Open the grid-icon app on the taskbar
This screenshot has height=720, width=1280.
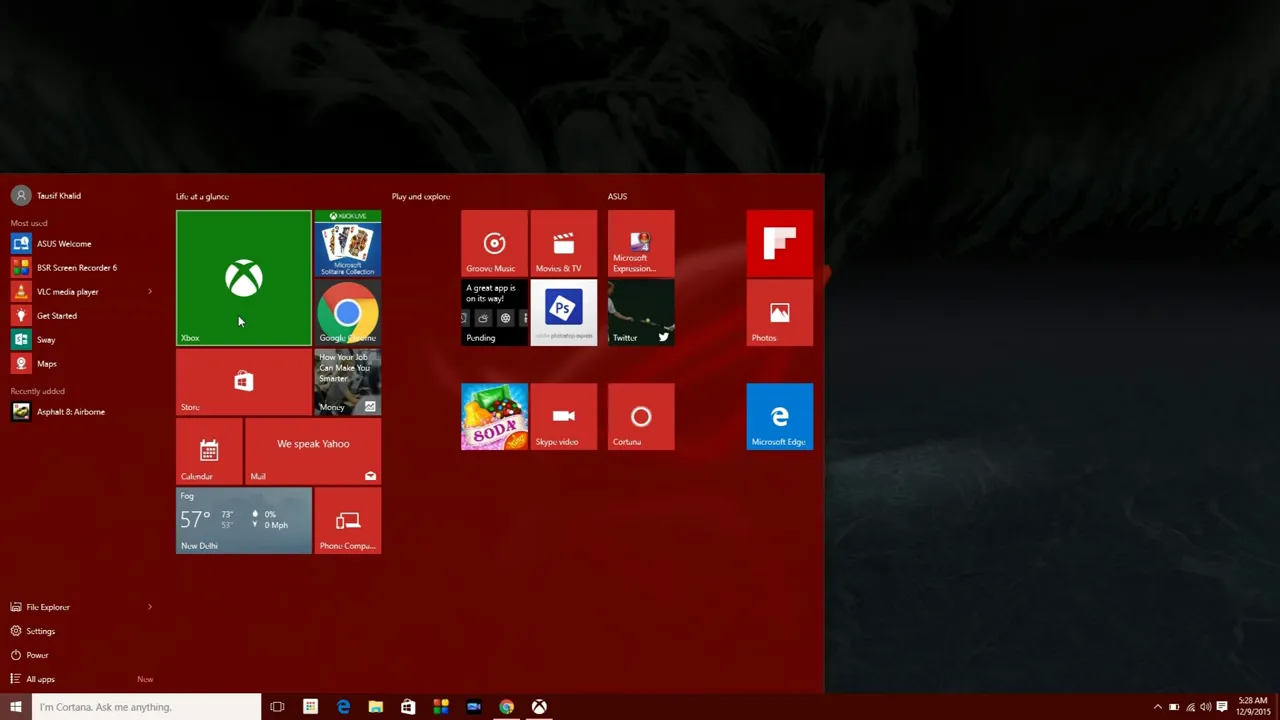click(x=310, y=707)
